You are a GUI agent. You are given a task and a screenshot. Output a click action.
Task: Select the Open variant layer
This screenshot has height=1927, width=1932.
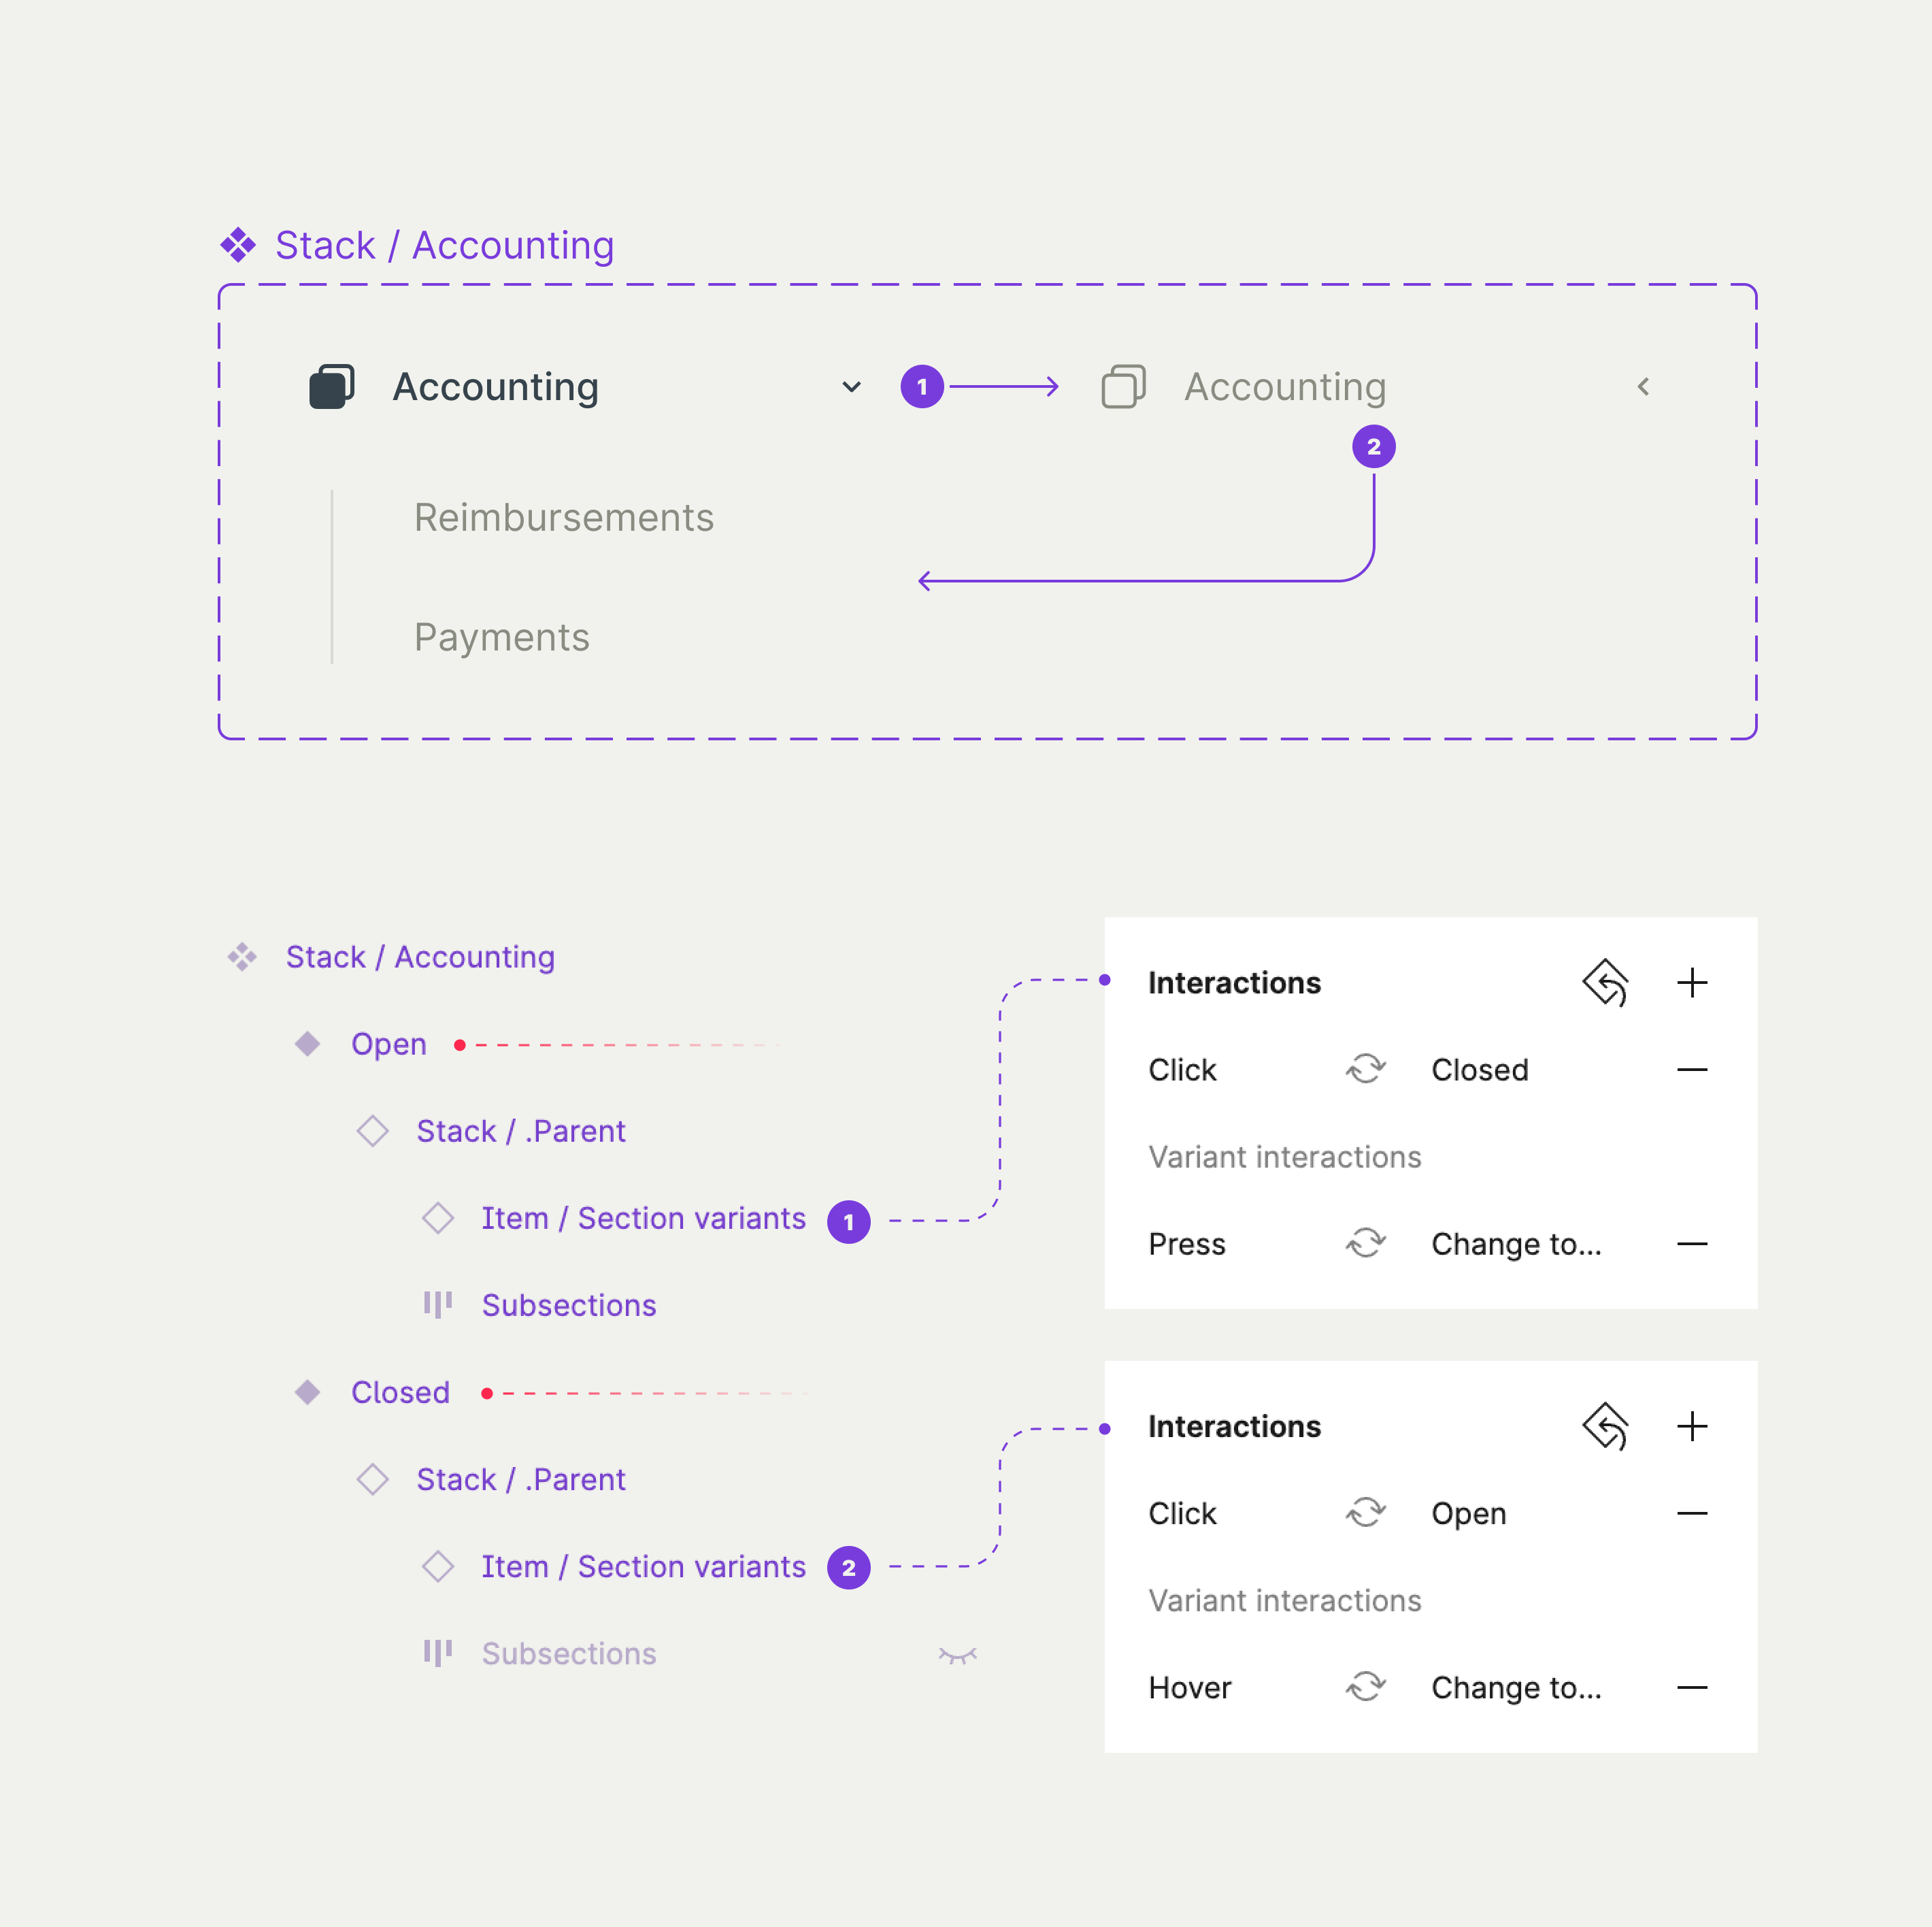coord(388,1044)
